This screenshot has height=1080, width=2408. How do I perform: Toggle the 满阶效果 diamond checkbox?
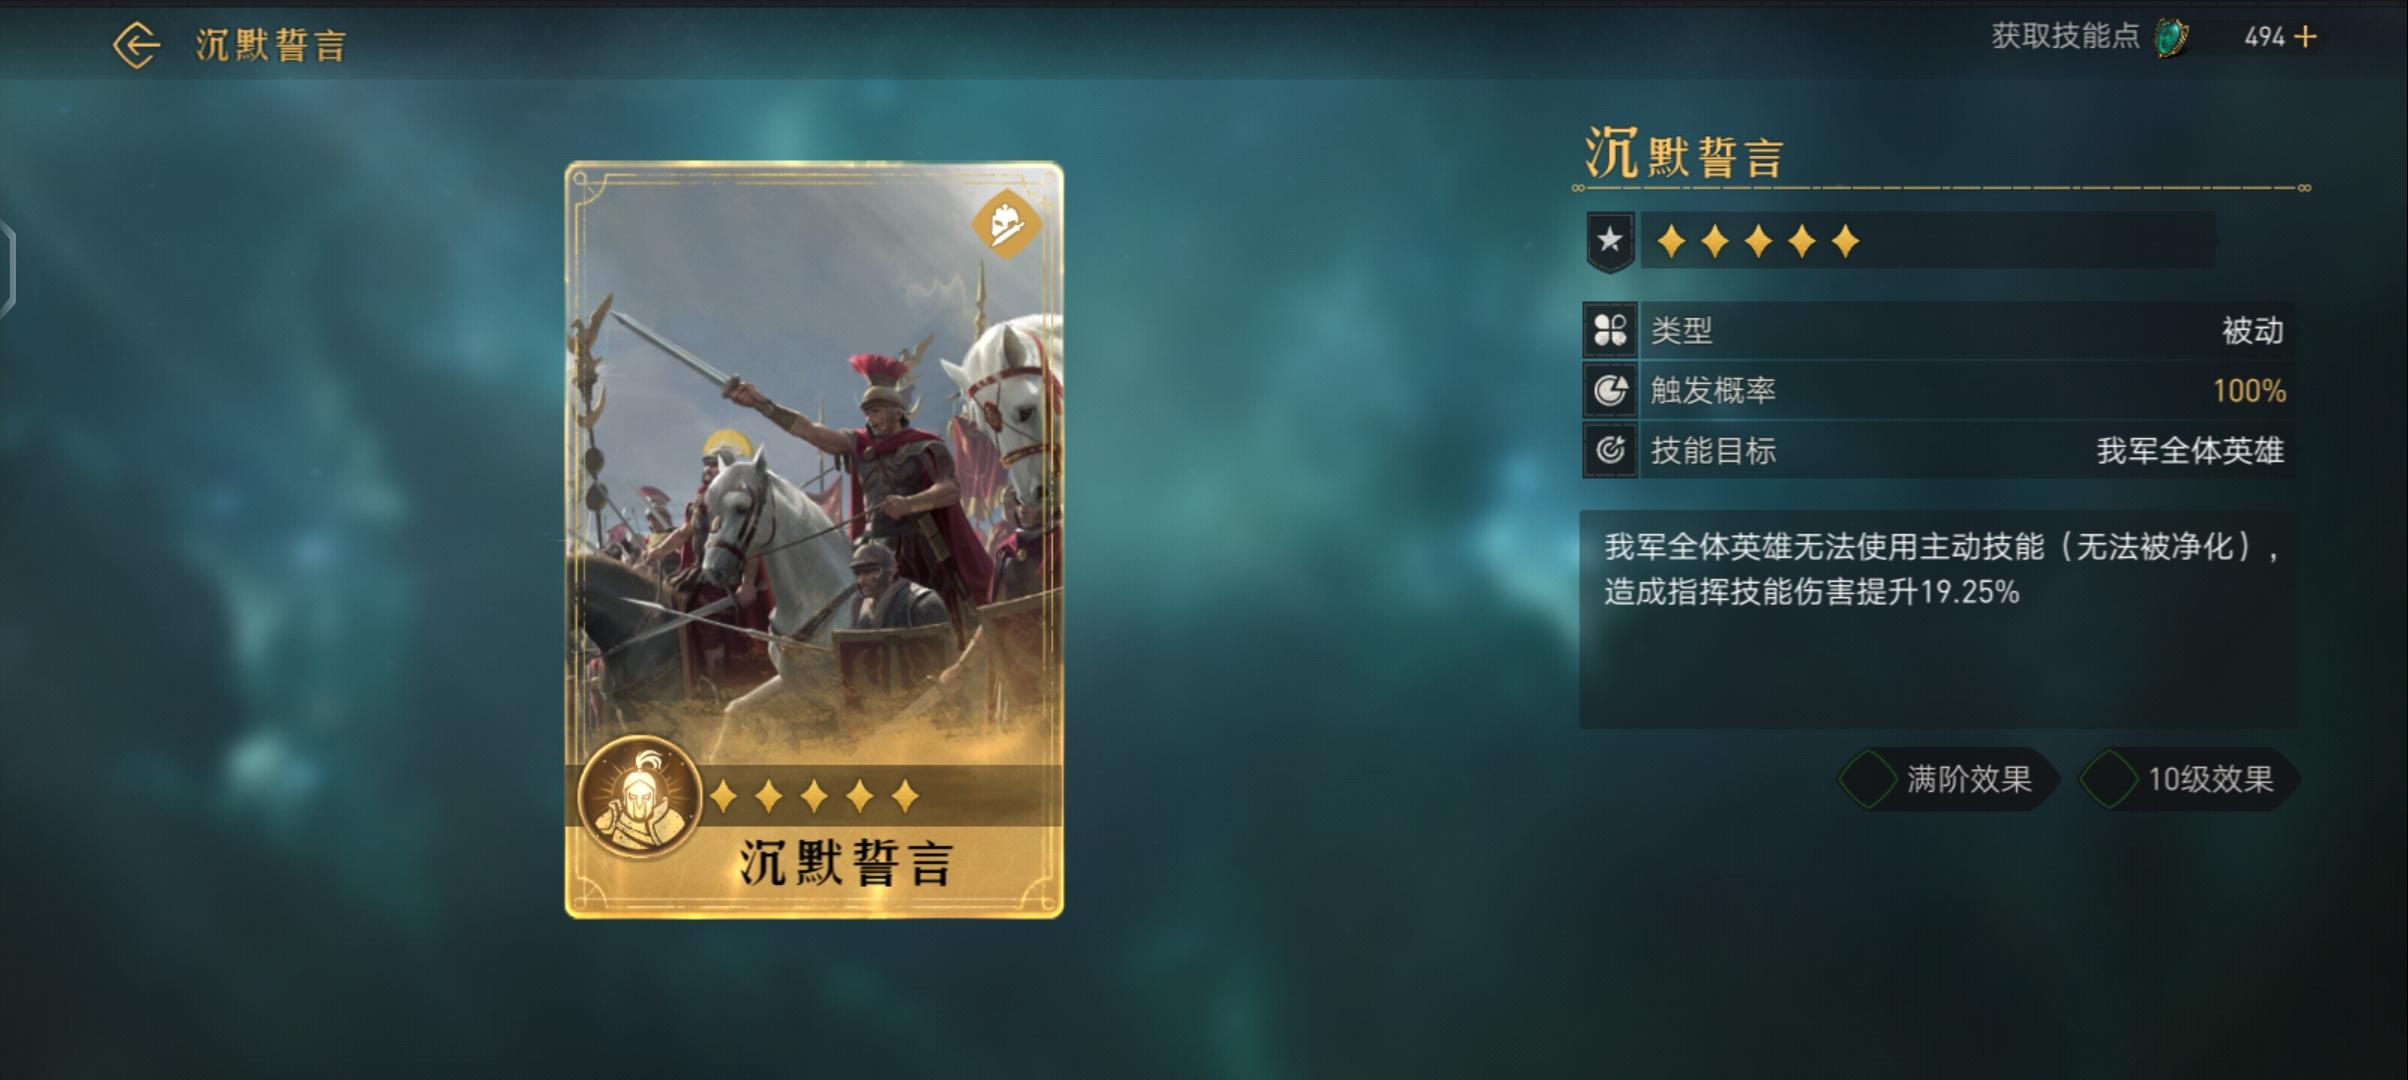pos(1867,779)
